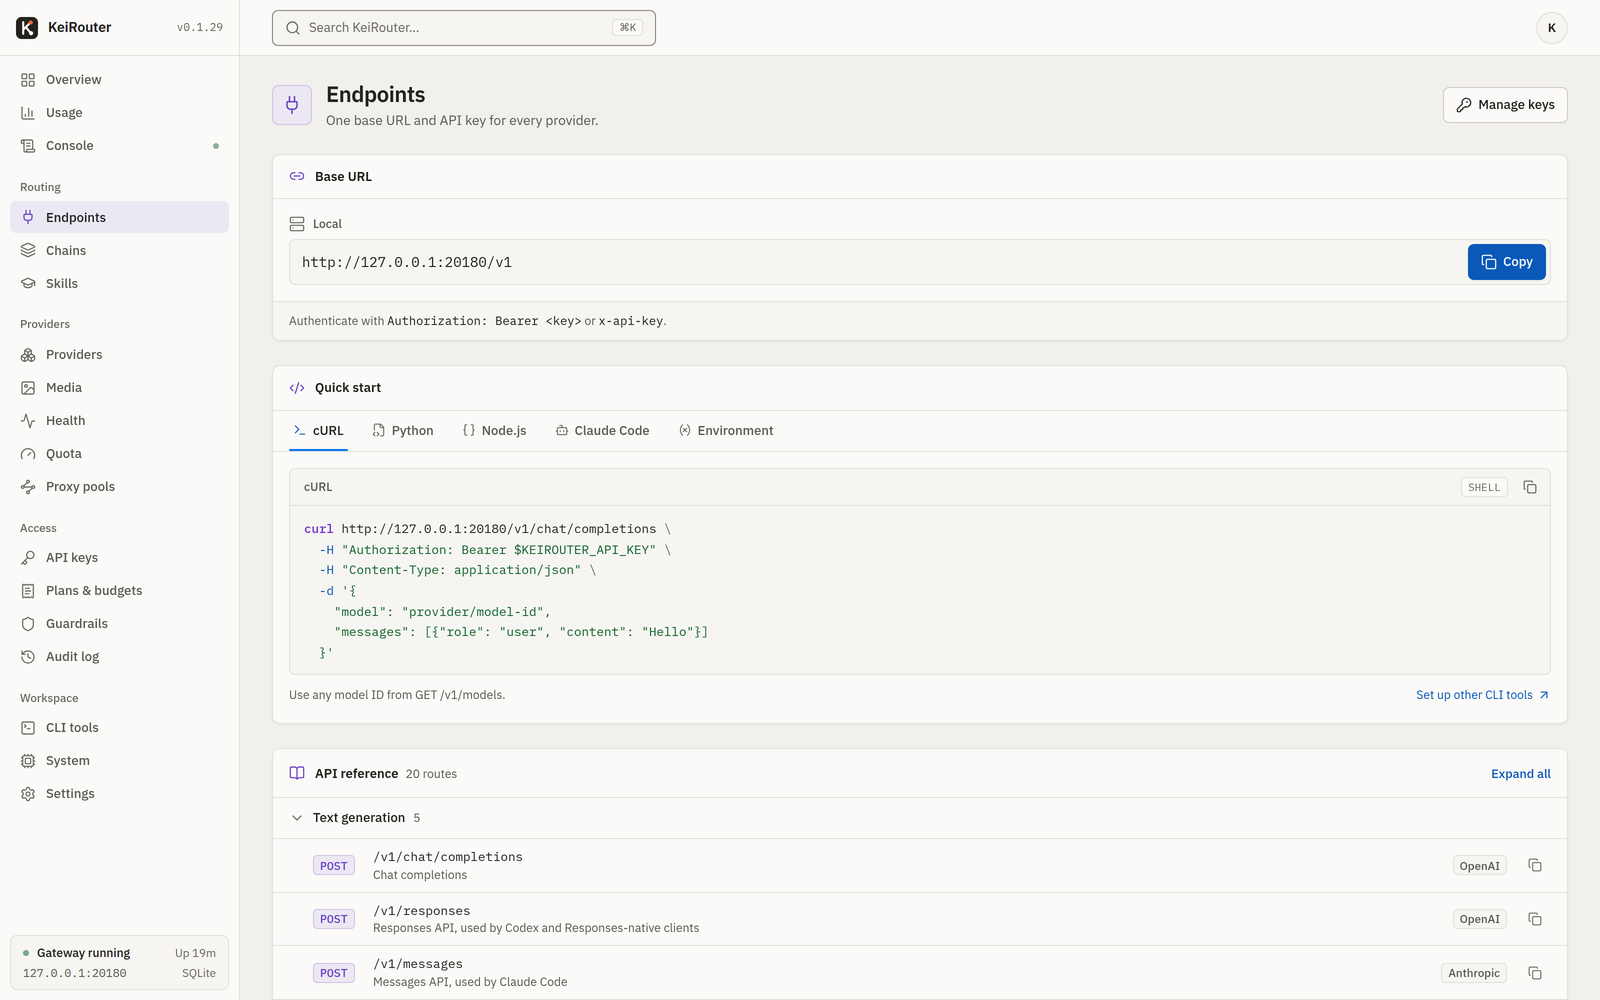The image size is (1600, 1000).
Task: Click Expand all in API reference
Action: [1520, 774]
